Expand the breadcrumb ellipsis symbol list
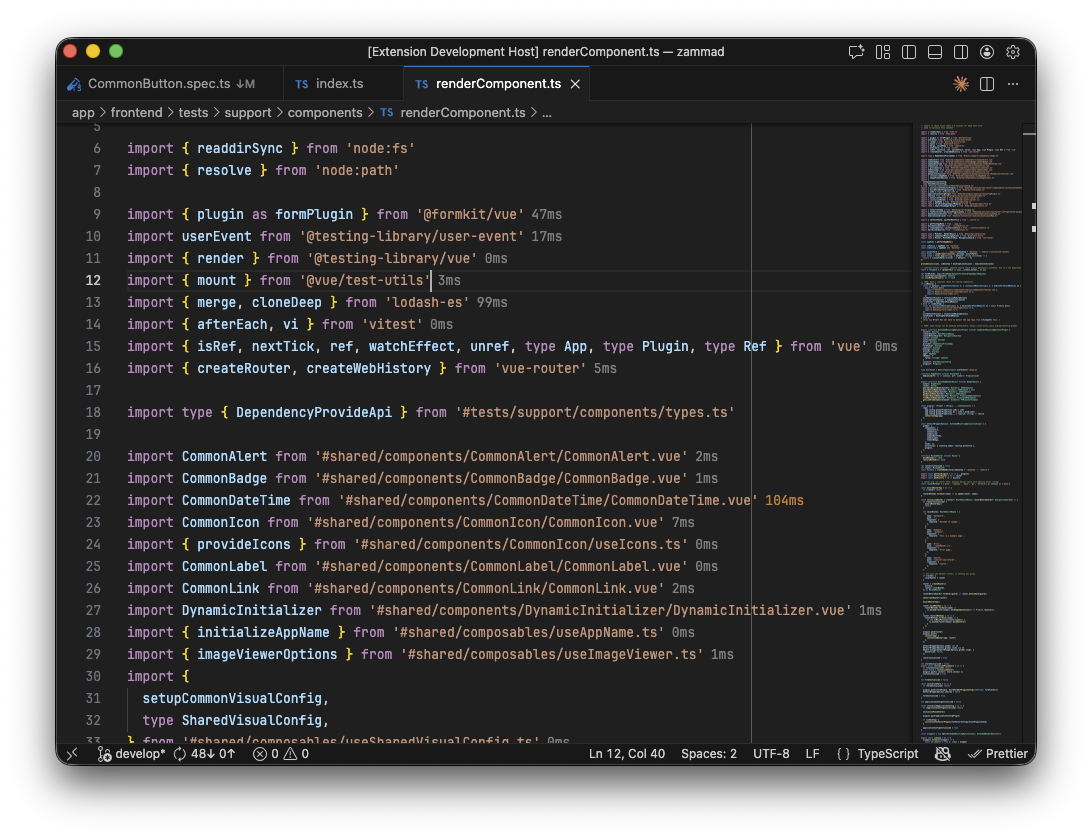This screenshot has height=839, width=1092. [x=547, y=113]
